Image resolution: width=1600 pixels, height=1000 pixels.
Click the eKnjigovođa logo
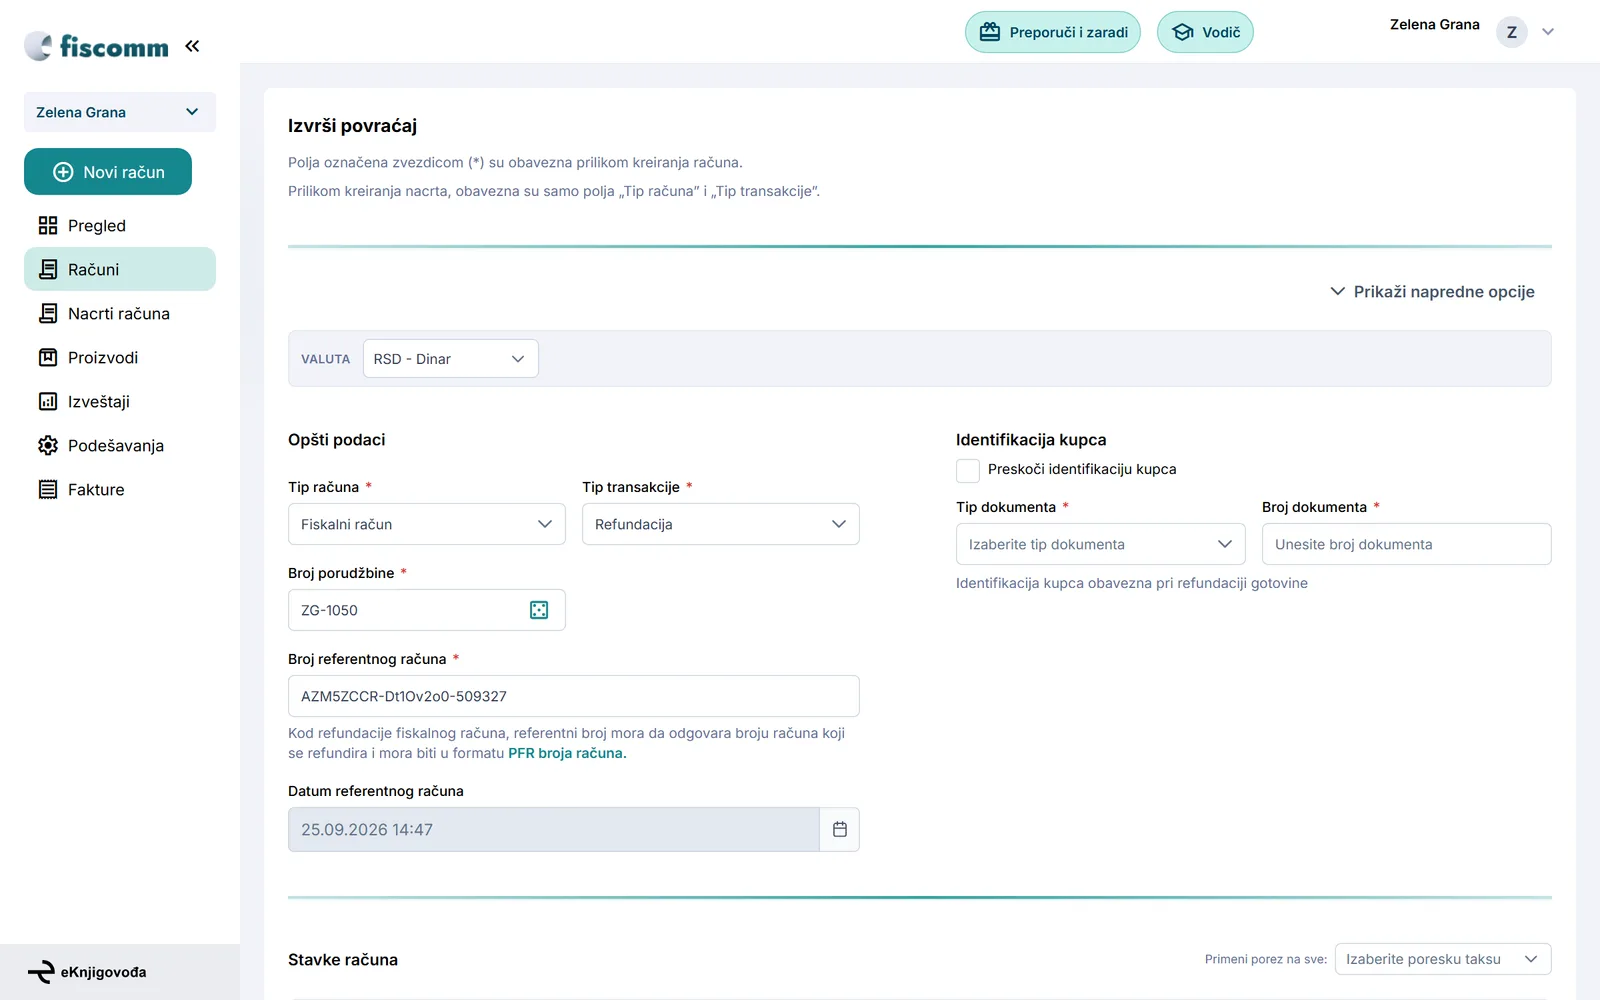click(x=87, y=972)
